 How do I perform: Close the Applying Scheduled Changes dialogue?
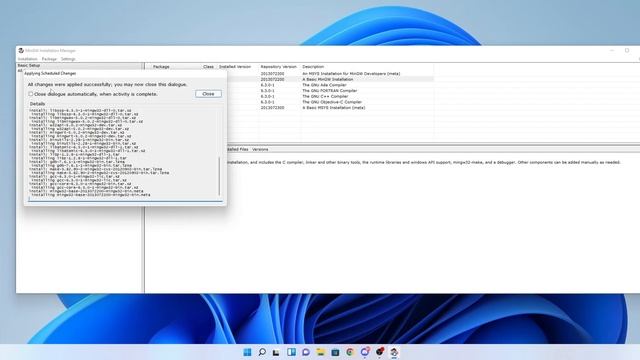pos(208,94)
